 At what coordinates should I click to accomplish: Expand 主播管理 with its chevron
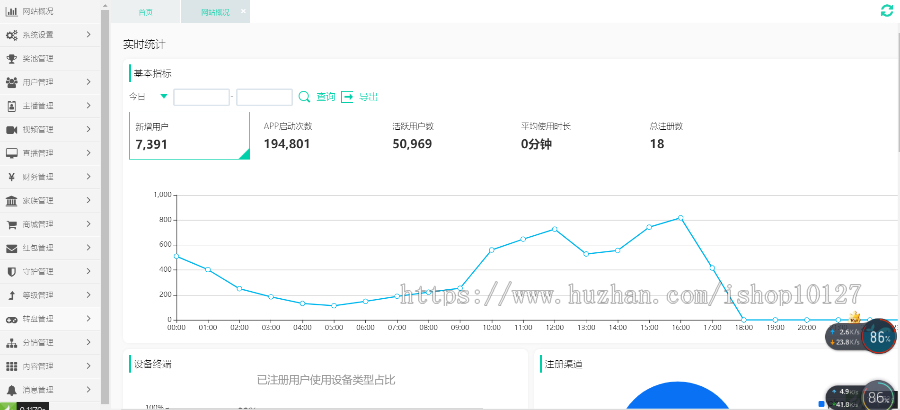[88, 106]
